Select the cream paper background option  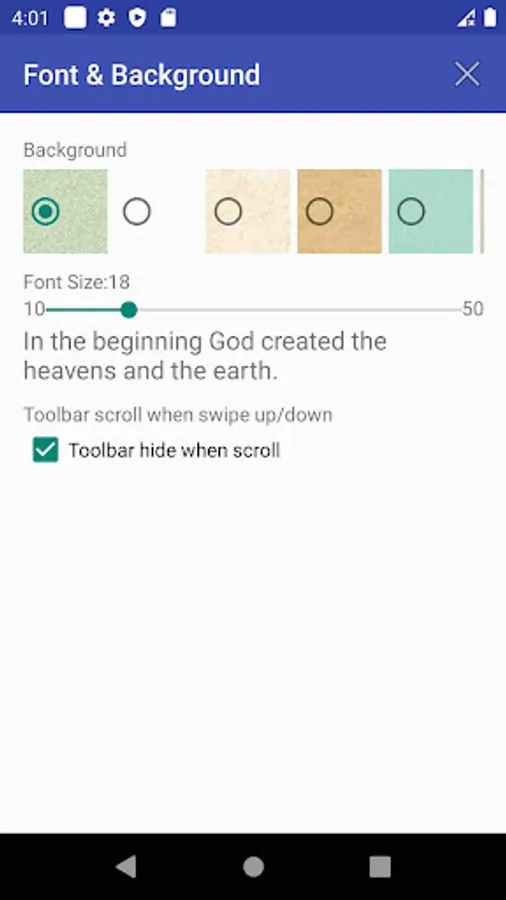point(228,211)
